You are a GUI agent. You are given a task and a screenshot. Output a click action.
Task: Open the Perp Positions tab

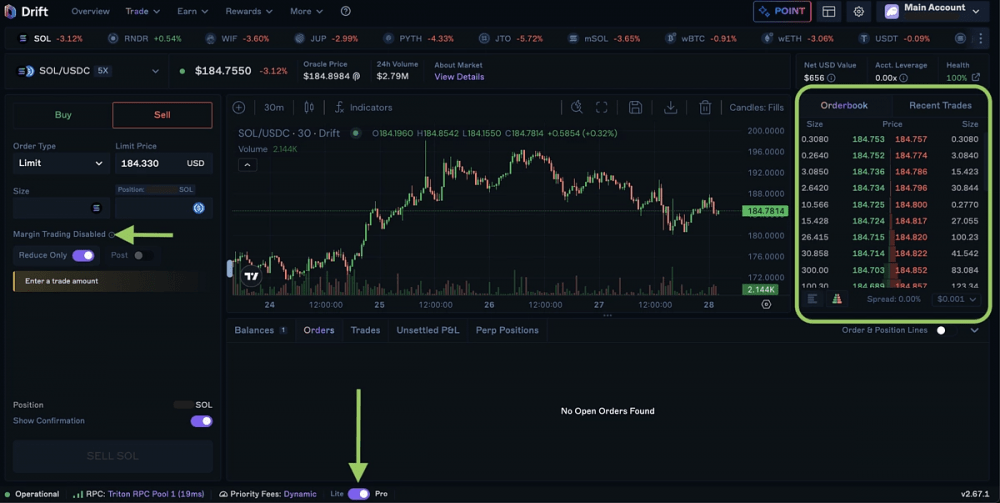[507, 330]
